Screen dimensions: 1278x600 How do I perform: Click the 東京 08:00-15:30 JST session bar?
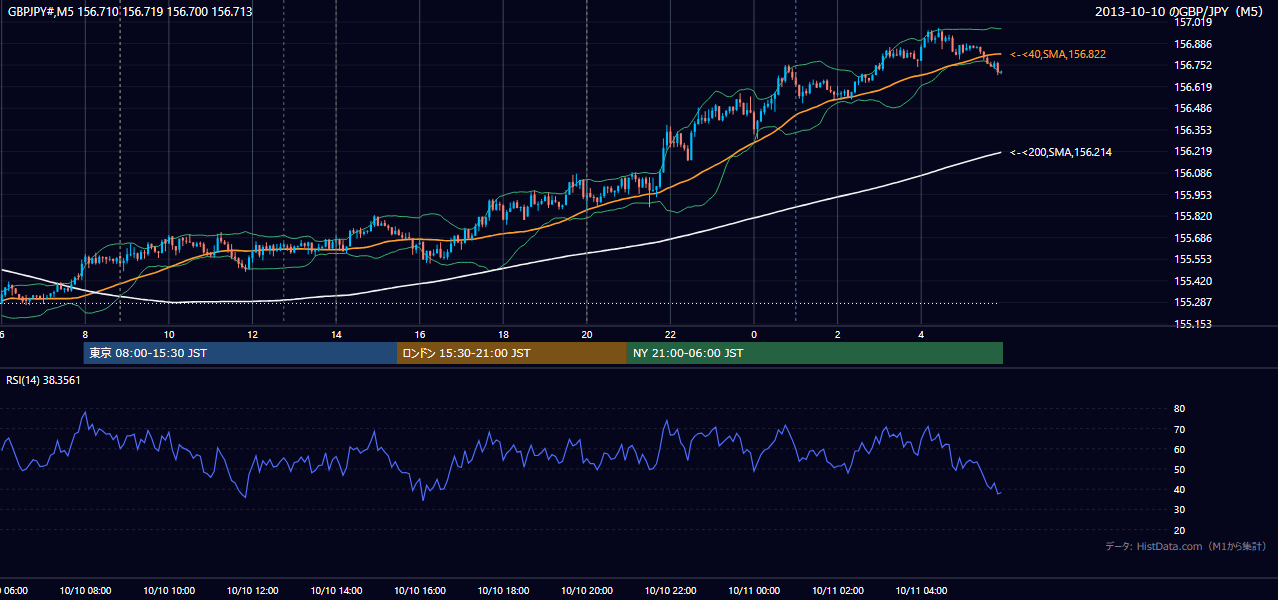pos(240,353)
